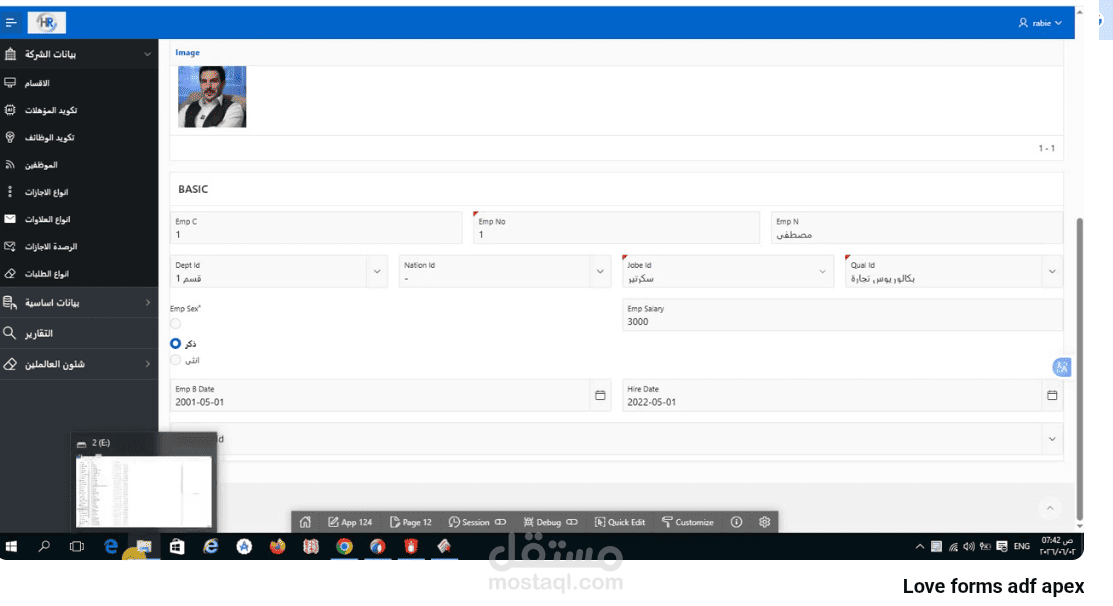Open the Nation Id dropdown list
Image resolution: width=1113 pixels, height=606 pixels.
tap(600, 272)
